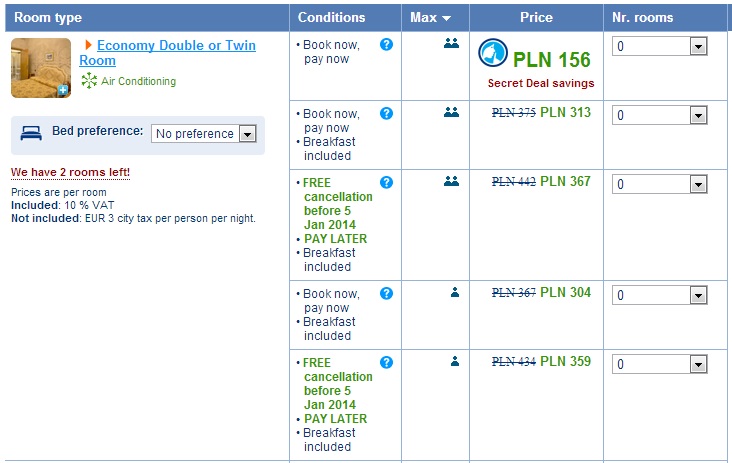
Task: Click the PLN 313 discounted price
Action: point(565,112)
